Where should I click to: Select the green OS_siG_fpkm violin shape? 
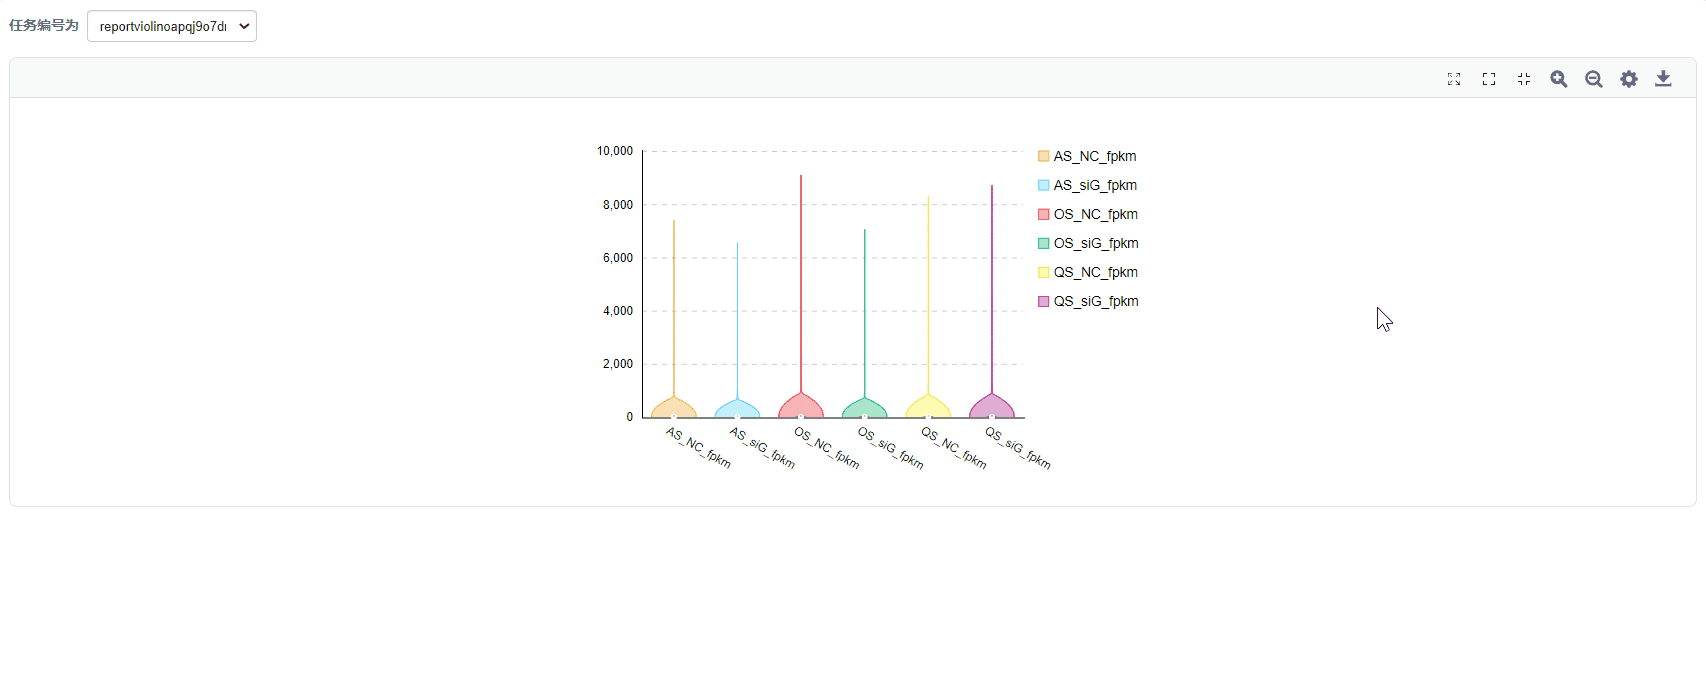point(865,409)
